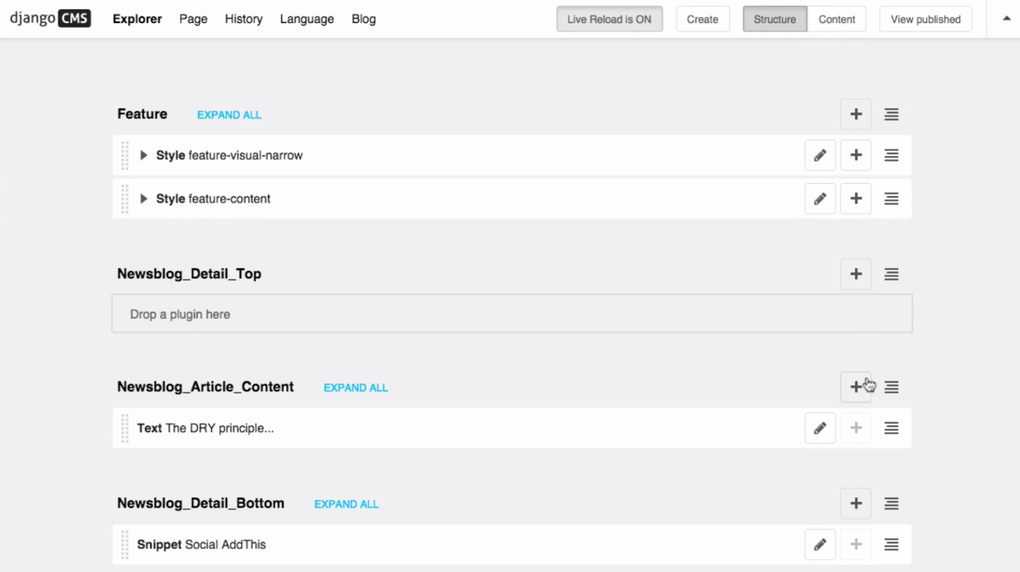Click the pencil edit icon for Style feature-visual-narrow
The height and width of the screenshot is (572, 1020).
(820, 155)
